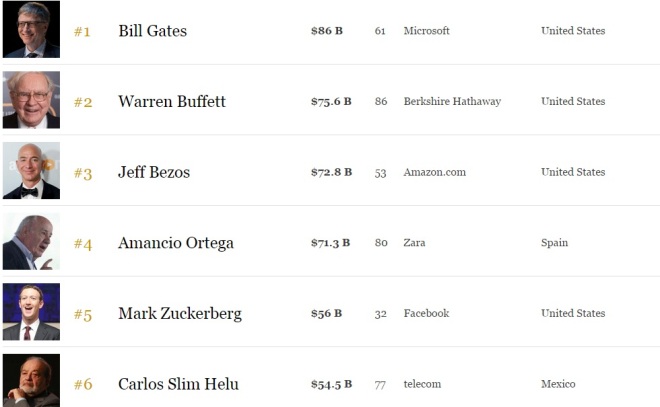Select the Amancio Ortega name
Screen dimensions: 660x407
coord(175,243)
